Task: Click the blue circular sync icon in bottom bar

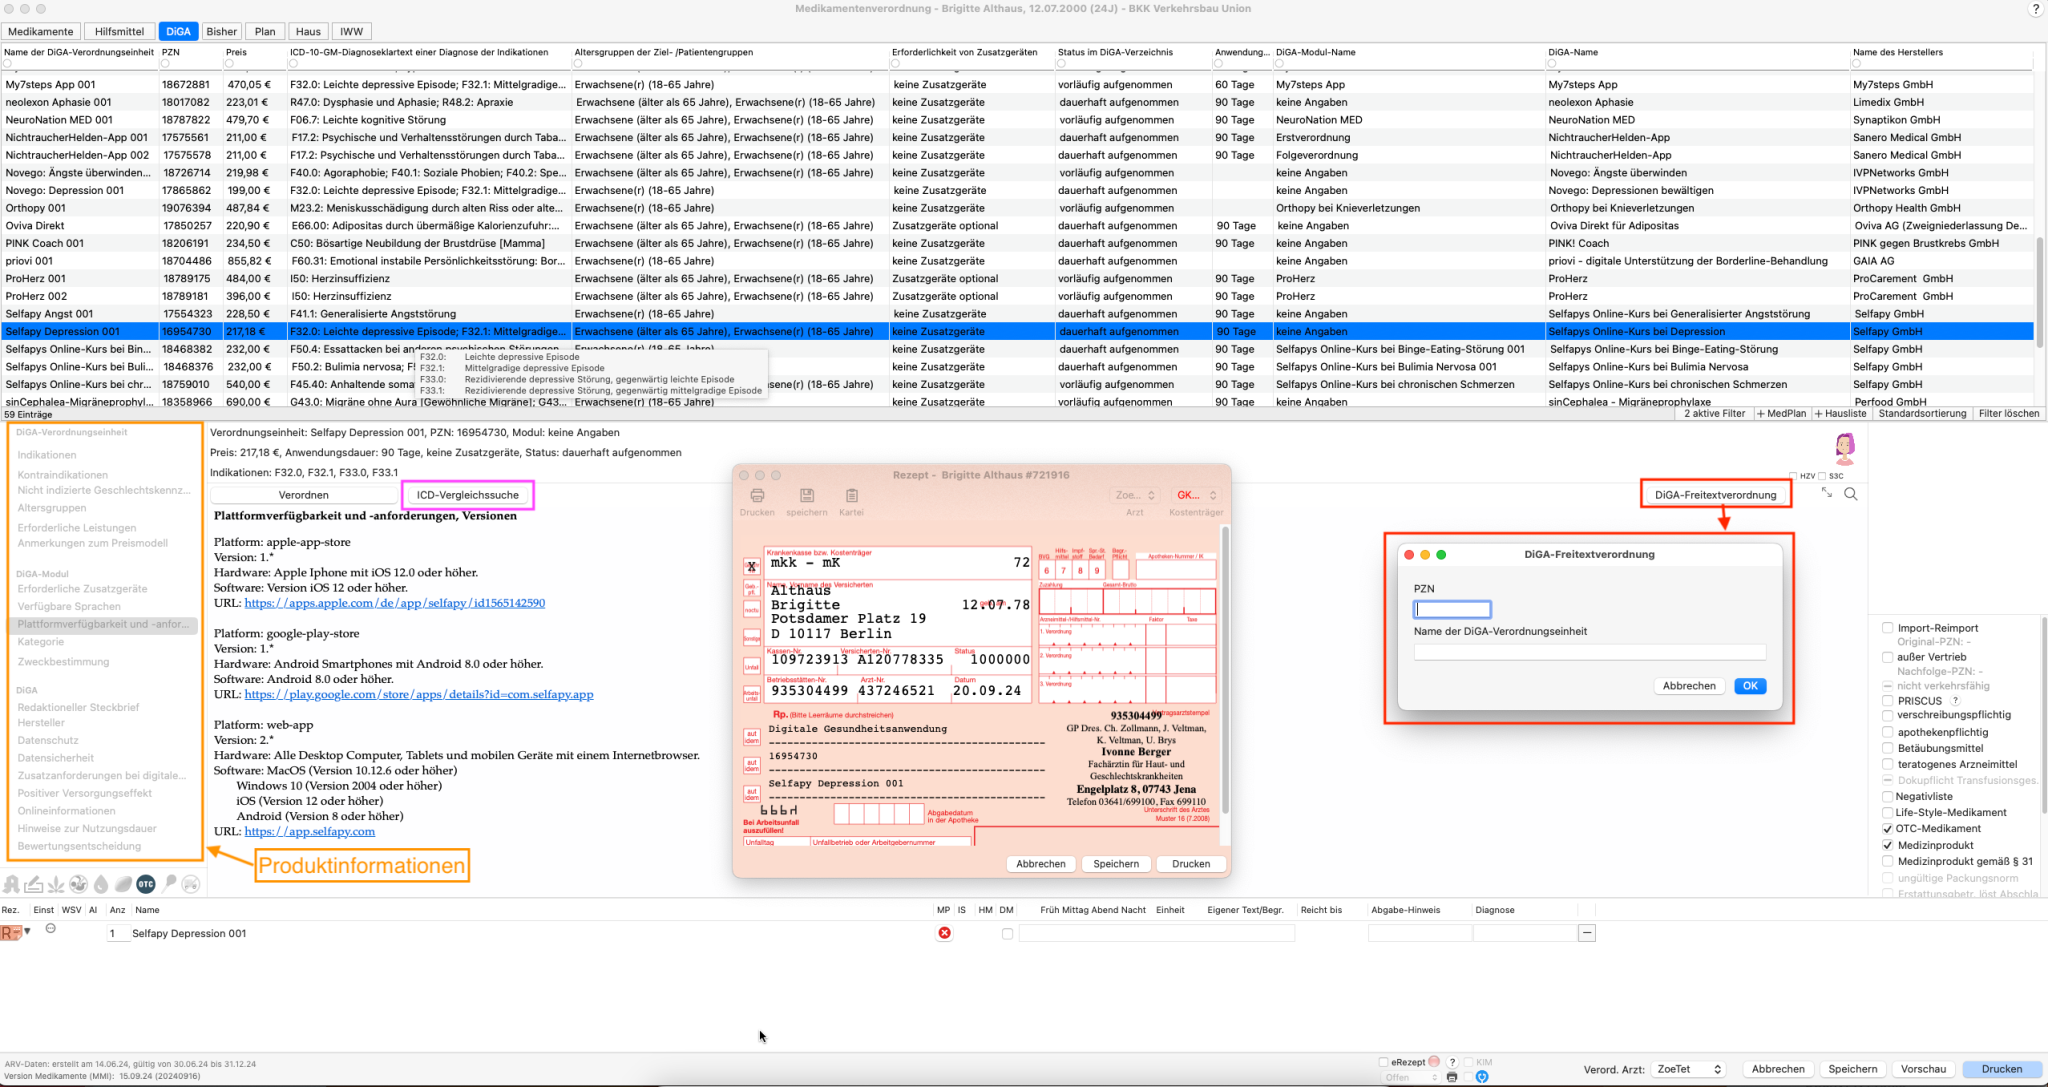Action: (1482, 1077)
